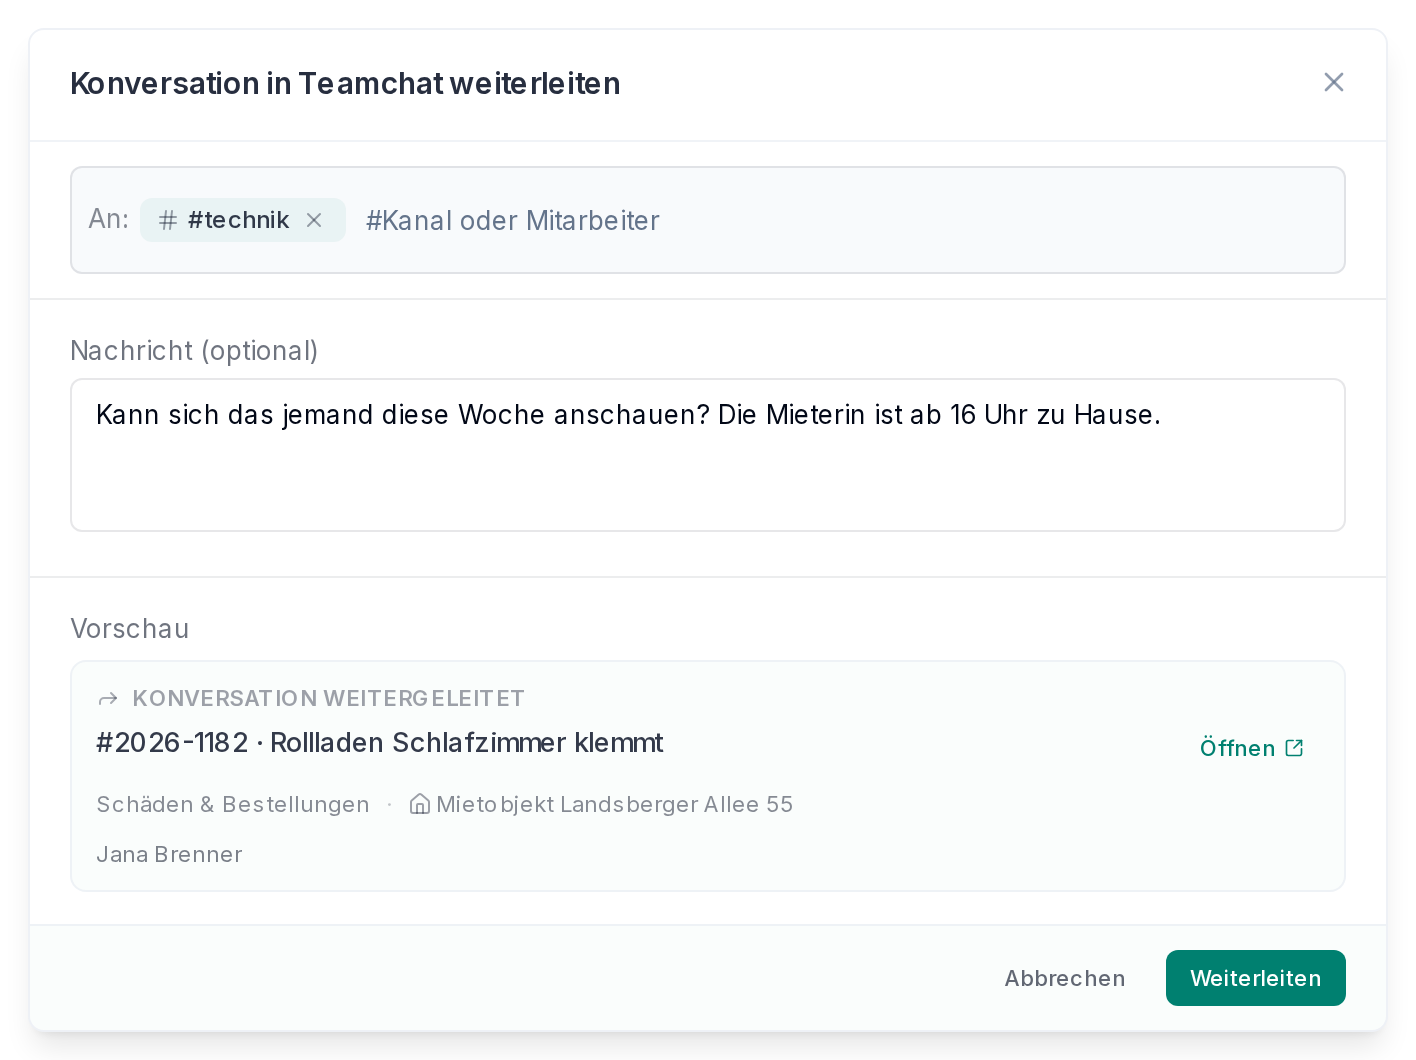
Task: Click the KONVERSATION WEITERGELEITET heading
Action: (328, 698)
